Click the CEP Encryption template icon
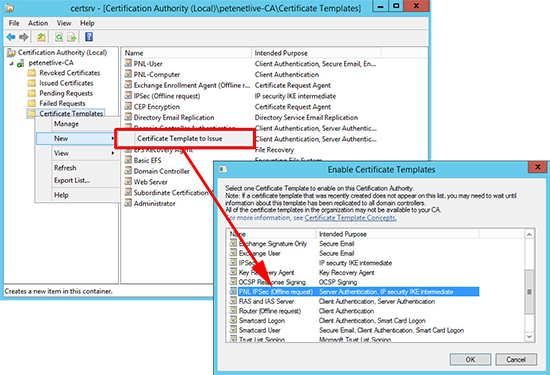 tap(128, 107)
